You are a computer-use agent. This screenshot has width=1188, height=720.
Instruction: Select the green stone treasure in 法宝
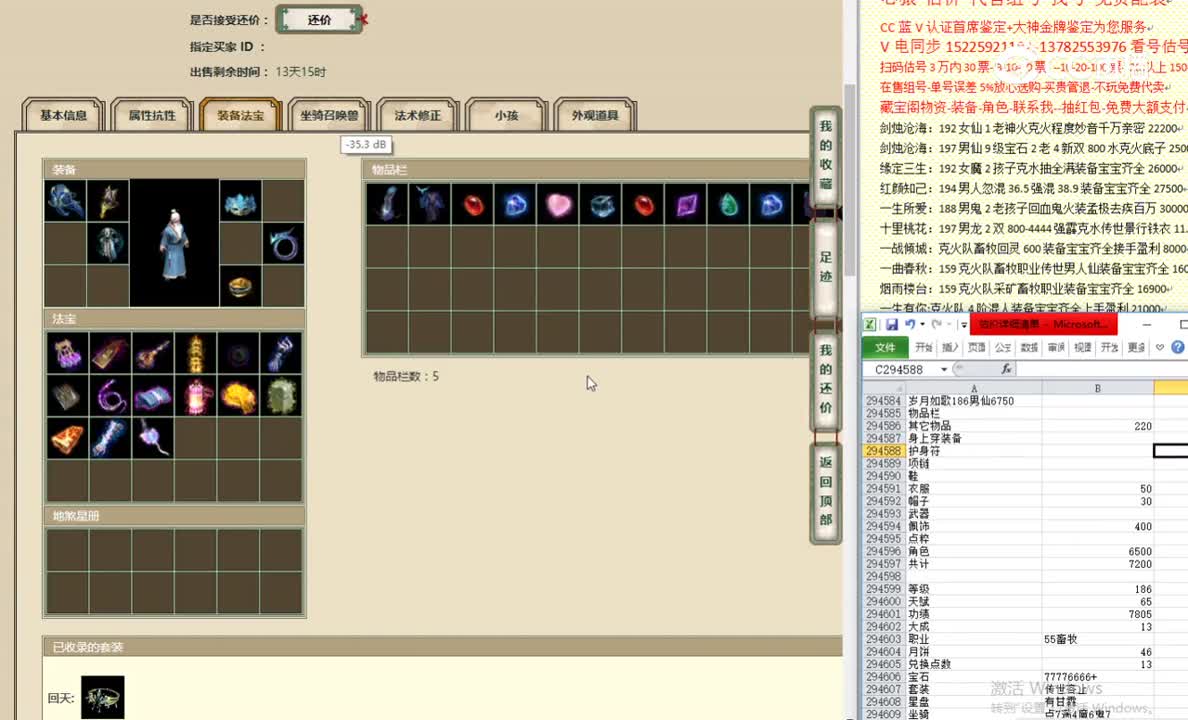(283, 395)
